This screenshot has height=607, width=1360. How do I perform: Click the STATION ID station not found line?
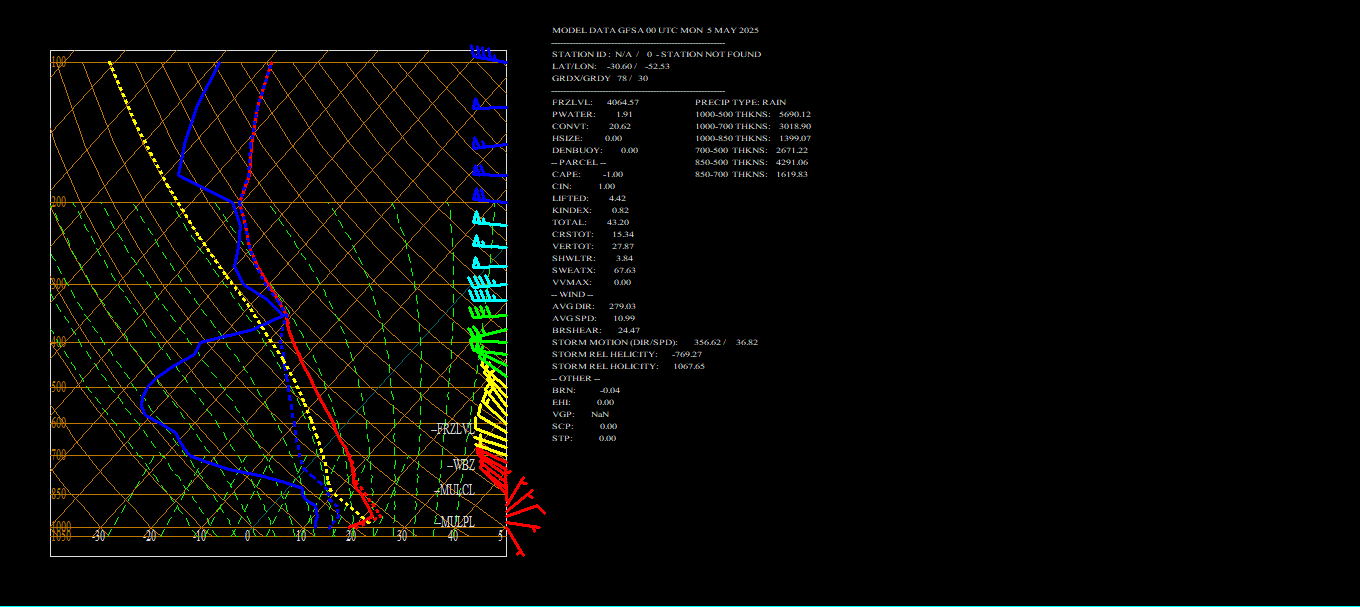tap(656, 54)
